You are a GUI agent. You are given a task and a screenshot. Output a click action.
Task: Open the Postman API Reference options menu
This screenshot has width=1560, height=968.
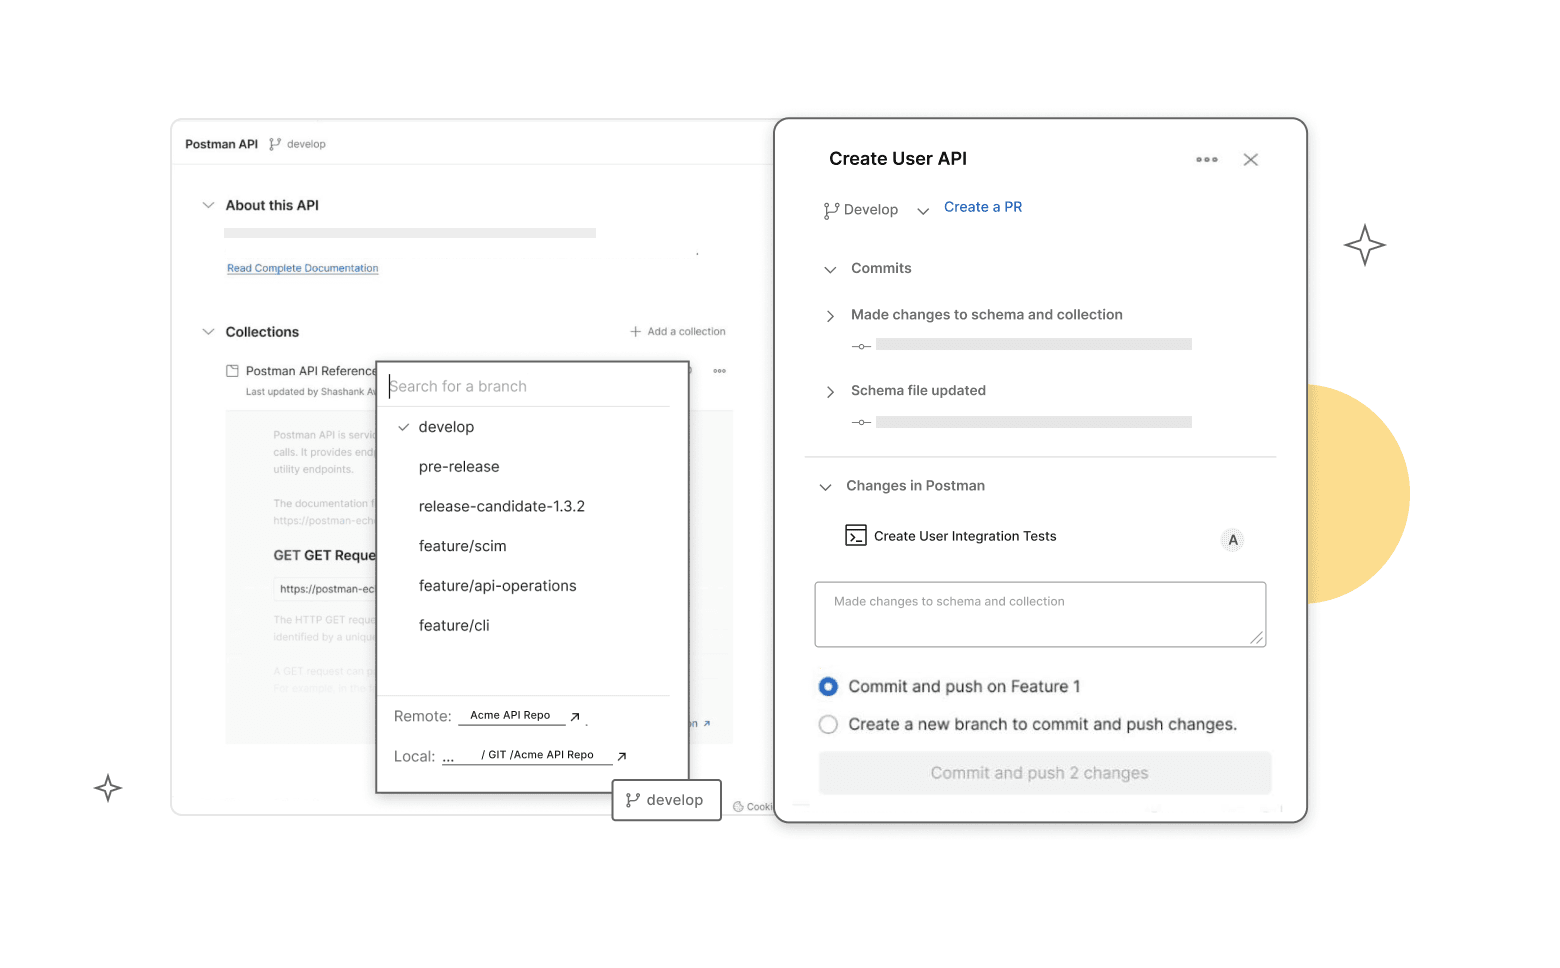719,371
